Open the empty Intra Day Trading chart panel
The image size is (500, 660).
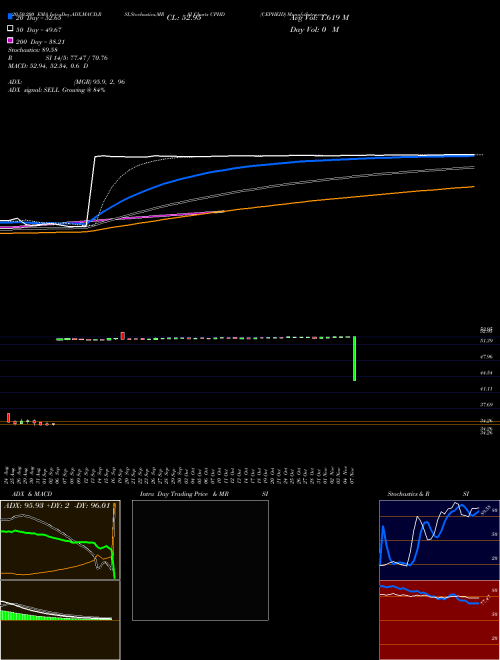click(x=200, y=560)
